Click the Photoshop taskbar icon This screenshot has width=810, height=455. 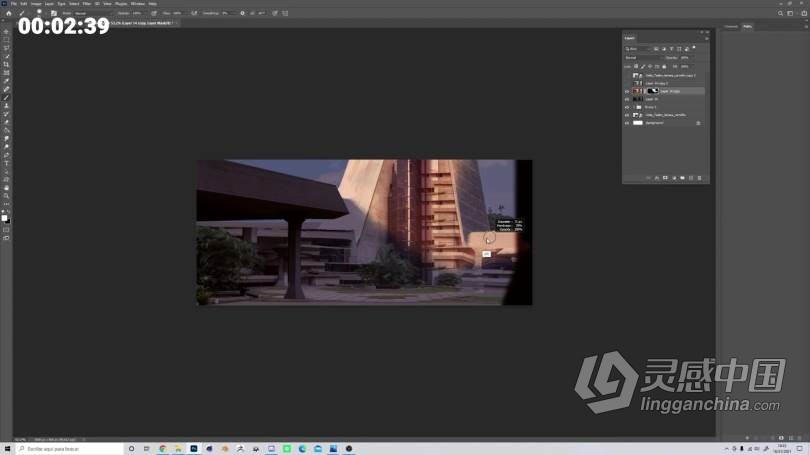(x=194, y=449)
